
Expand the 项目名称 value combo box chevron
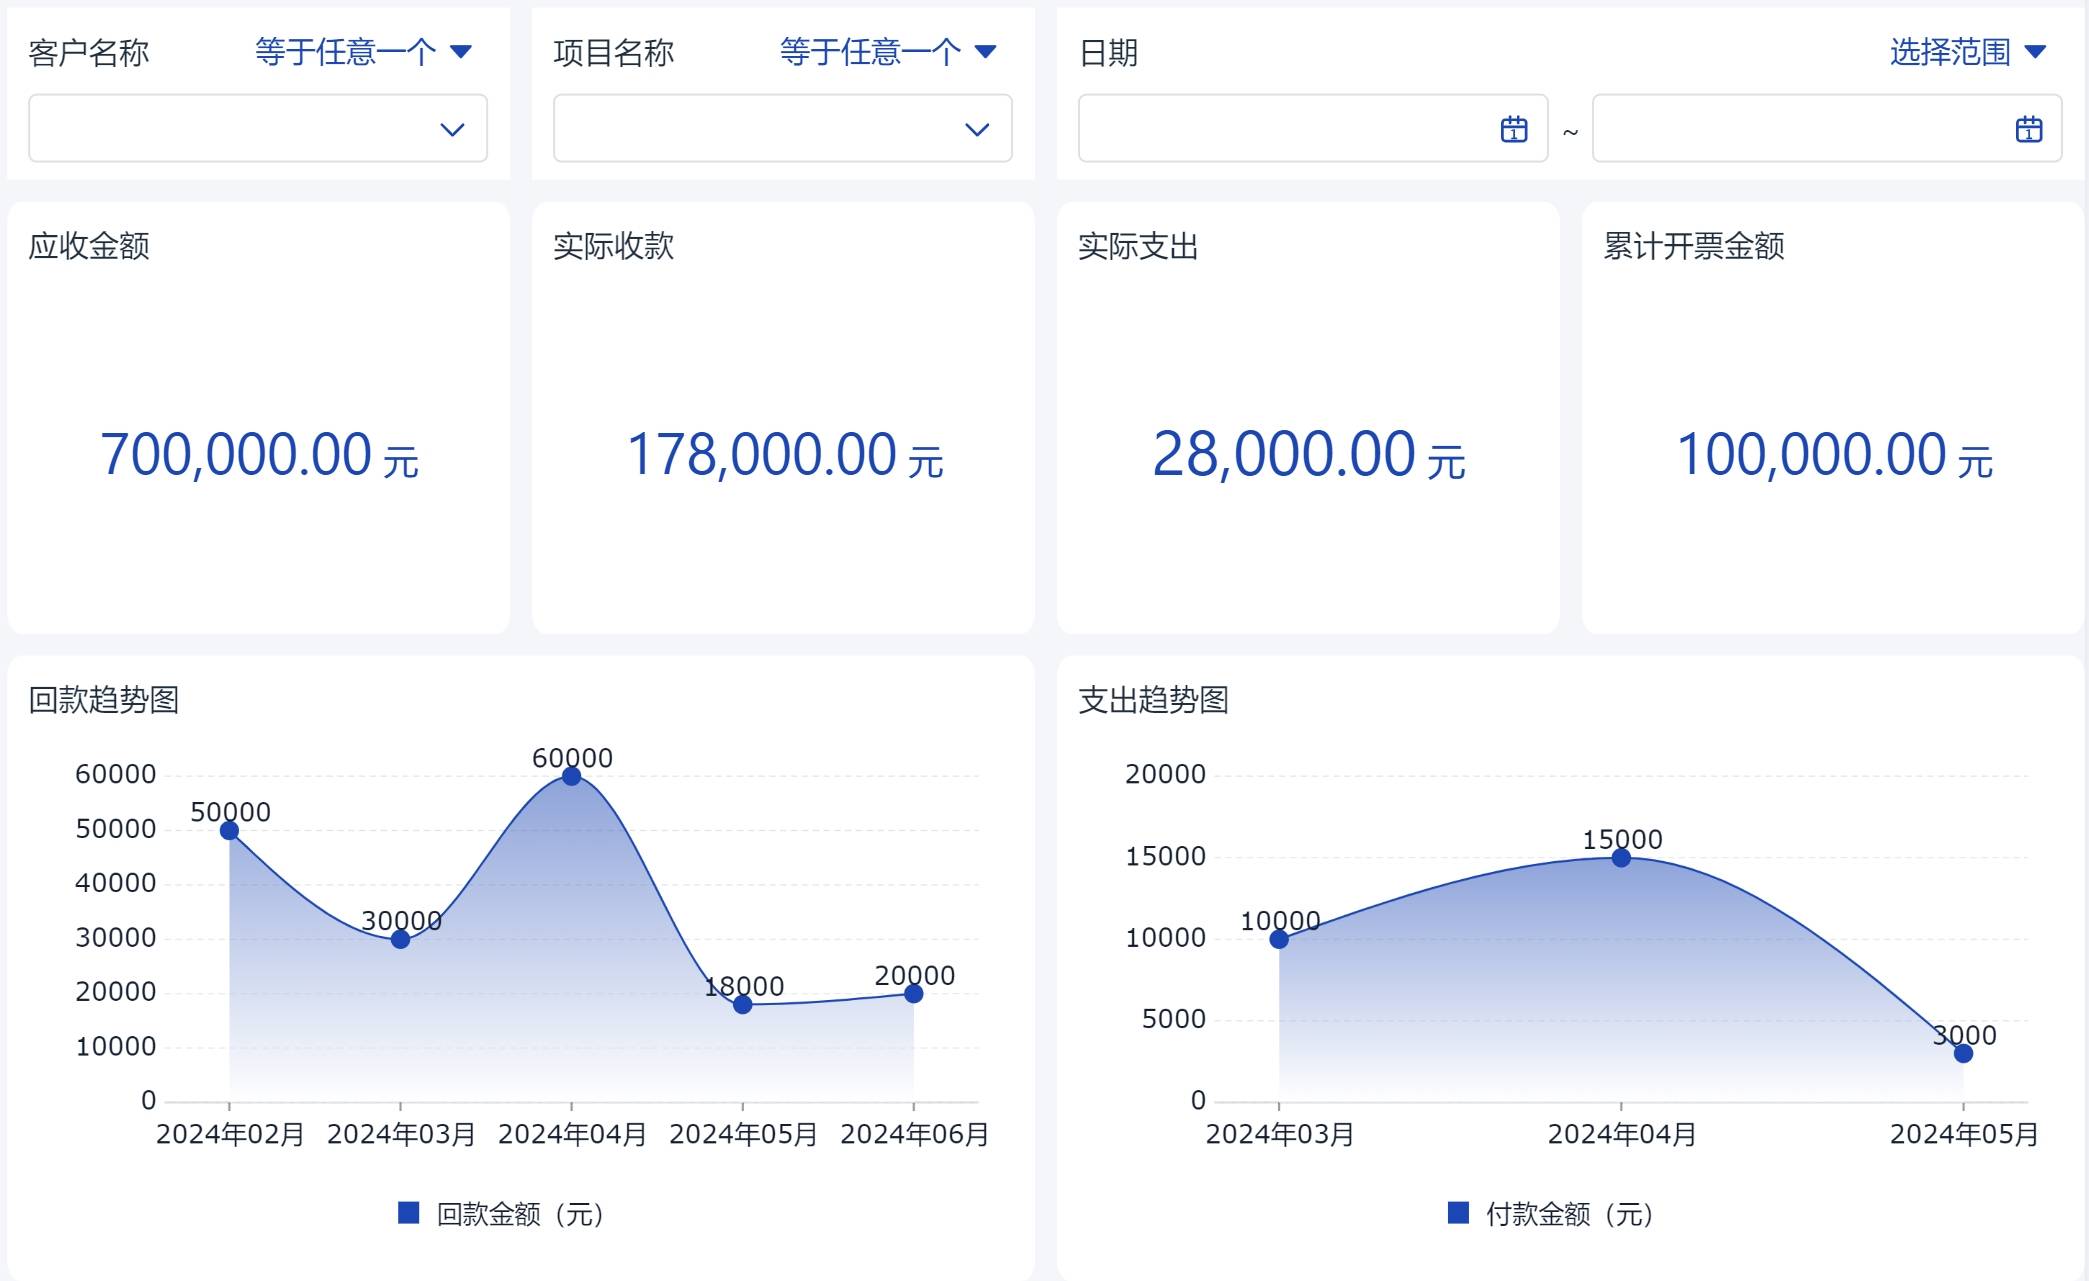coord(977,129)
